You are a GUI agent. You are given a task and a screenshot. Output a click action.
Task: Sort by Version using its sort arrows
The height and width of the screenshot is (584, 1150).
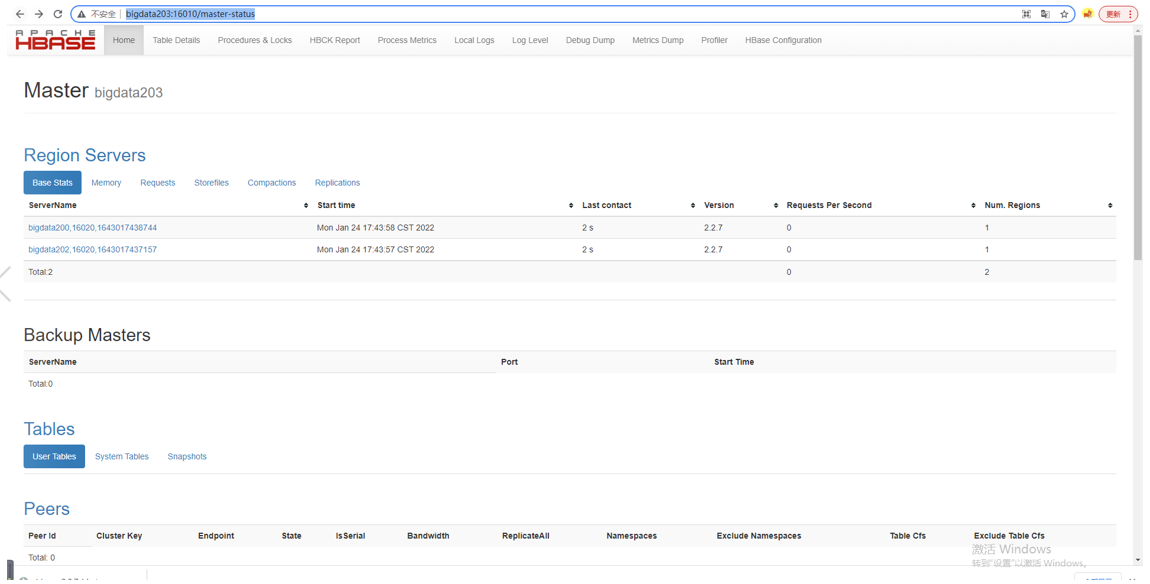point(775,205)
